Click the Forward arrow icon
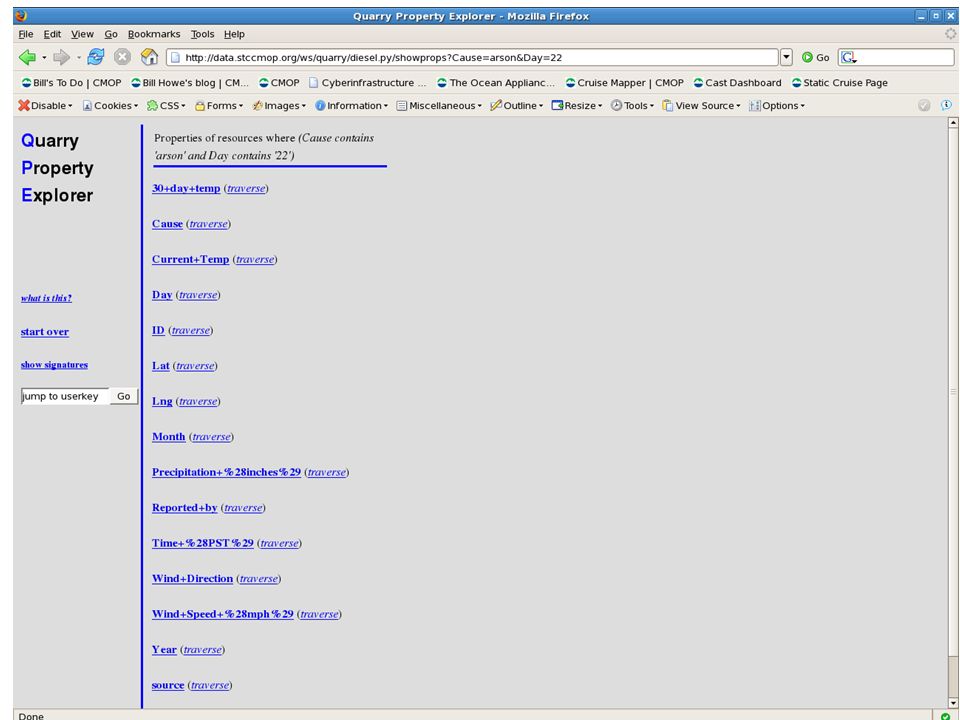This screenshot has width=960, height=720. tap(61, 58)
